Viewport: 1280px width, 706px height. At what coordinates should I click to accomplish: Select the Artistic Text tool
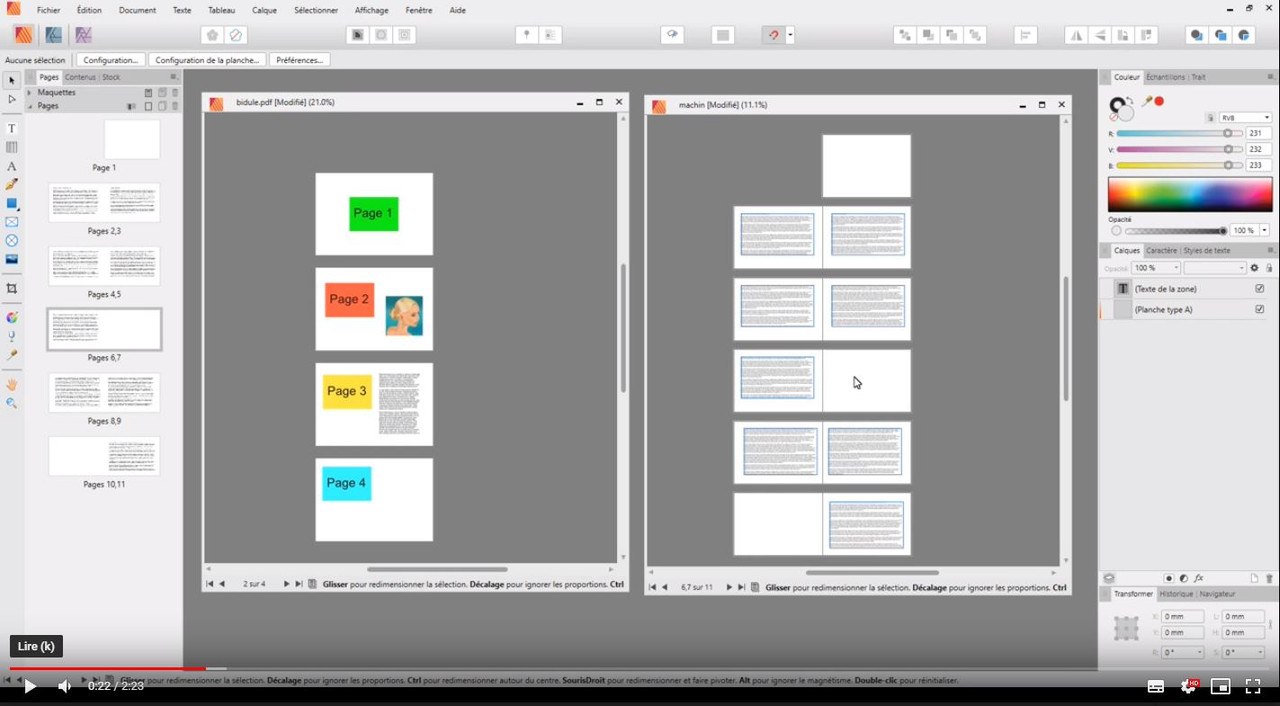click(12, 166)
